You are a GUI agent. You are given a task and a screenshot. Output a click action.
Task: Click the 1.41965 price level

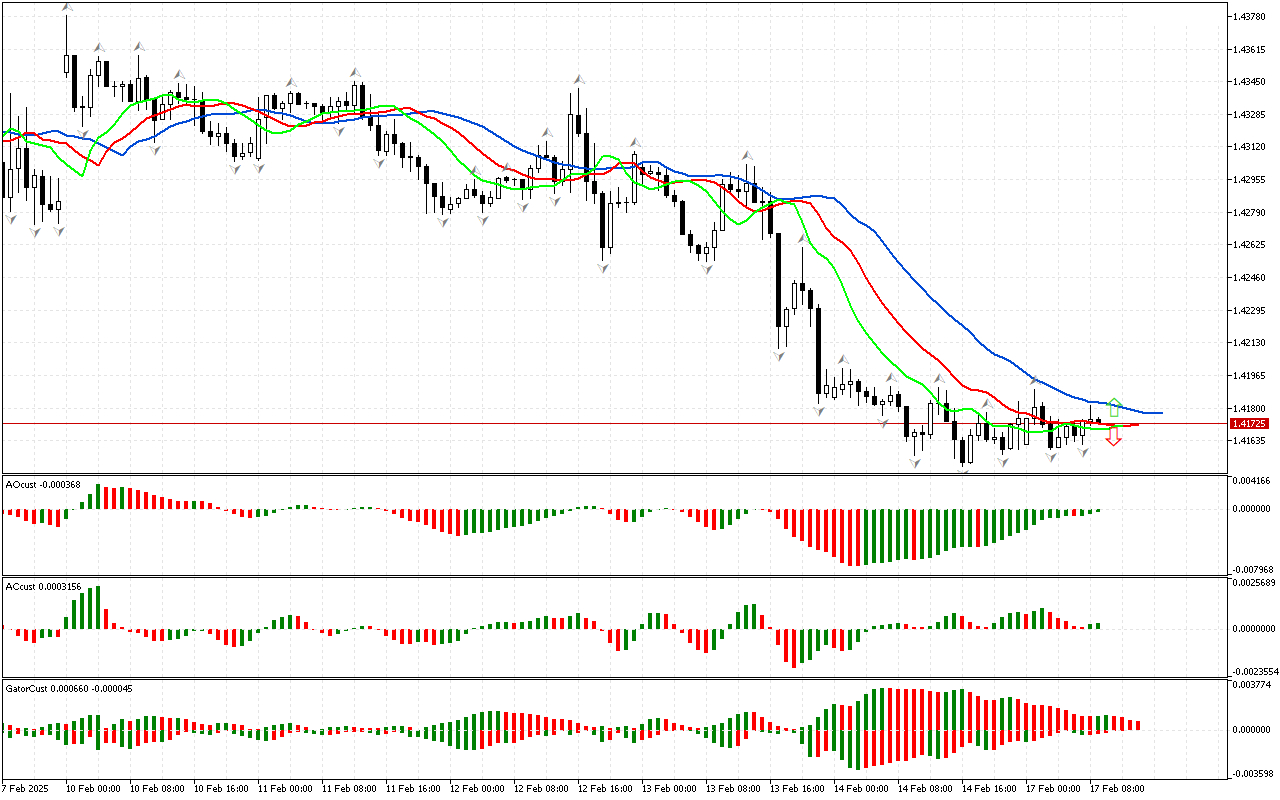tap(1251, 376)
